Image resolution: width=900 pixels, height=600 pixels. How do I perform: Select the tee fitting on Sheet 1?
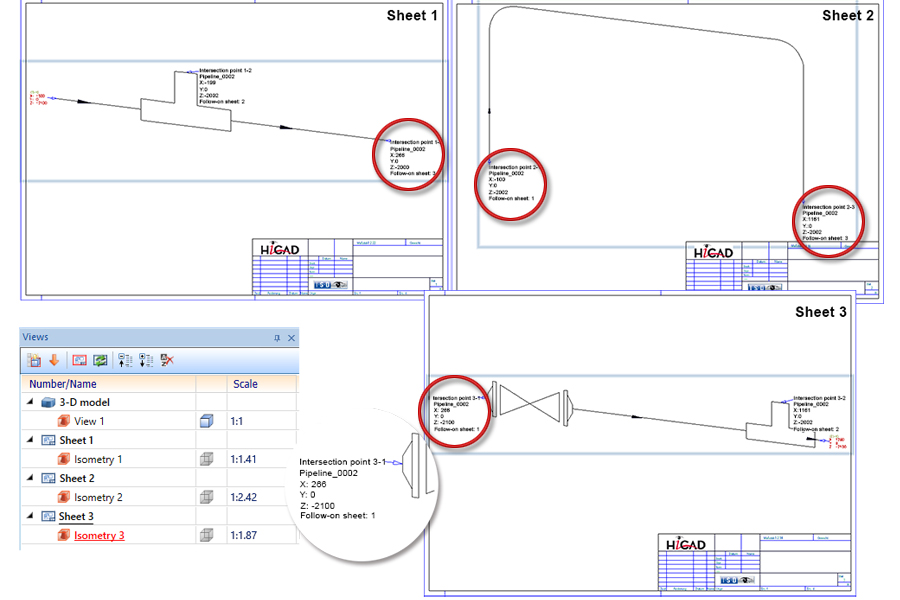point(186,102)
